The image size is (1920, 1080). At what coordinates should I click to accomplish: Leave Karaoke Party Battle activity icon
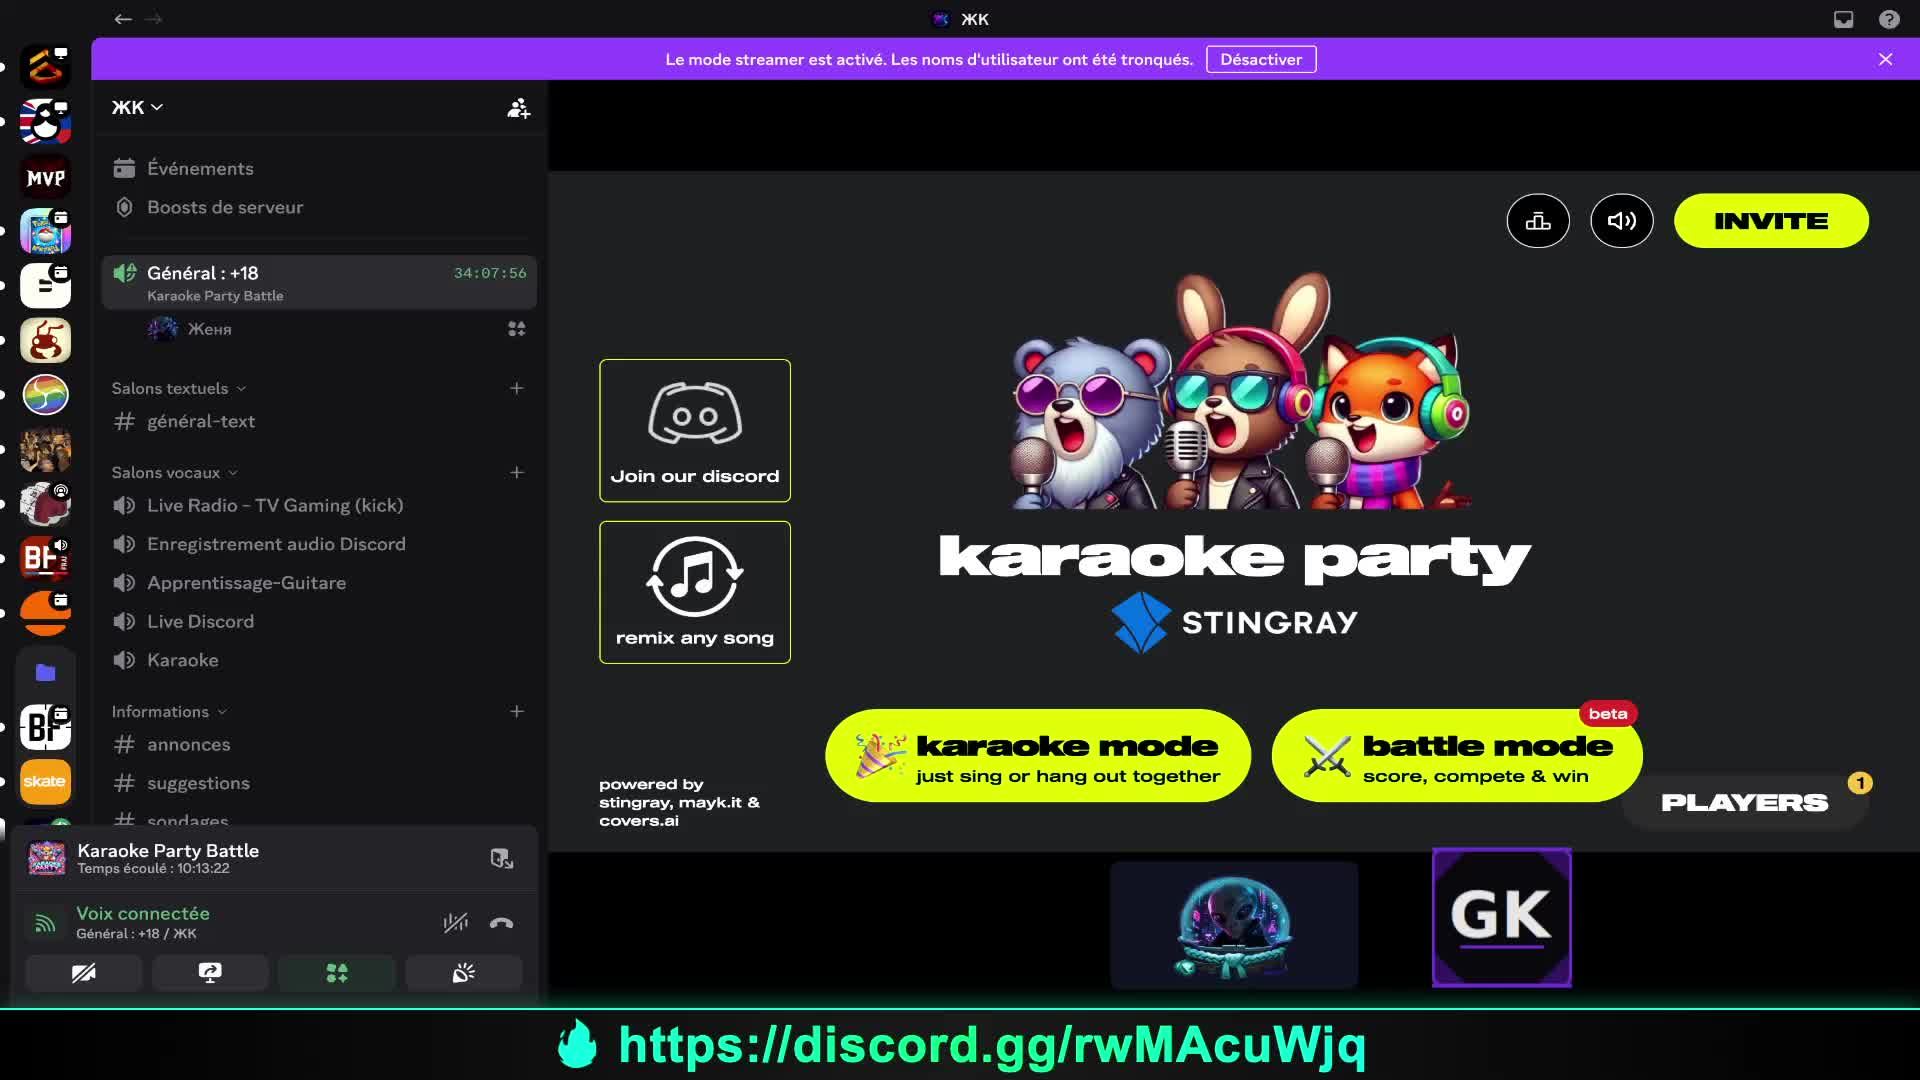click(502, 858)
